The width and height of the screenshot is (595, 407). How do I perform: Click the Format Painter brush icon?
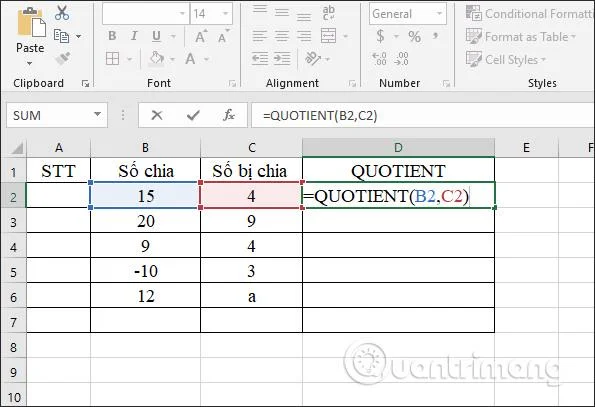[x=63, y=59]
